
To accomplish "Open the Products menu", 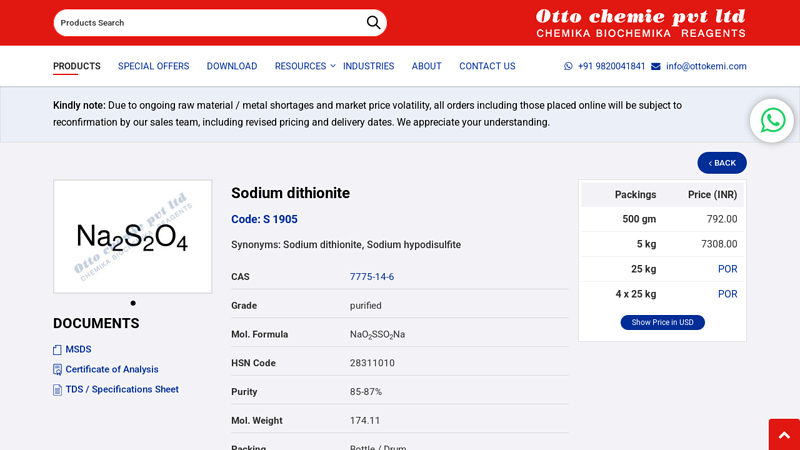I will tap(77, 66).
